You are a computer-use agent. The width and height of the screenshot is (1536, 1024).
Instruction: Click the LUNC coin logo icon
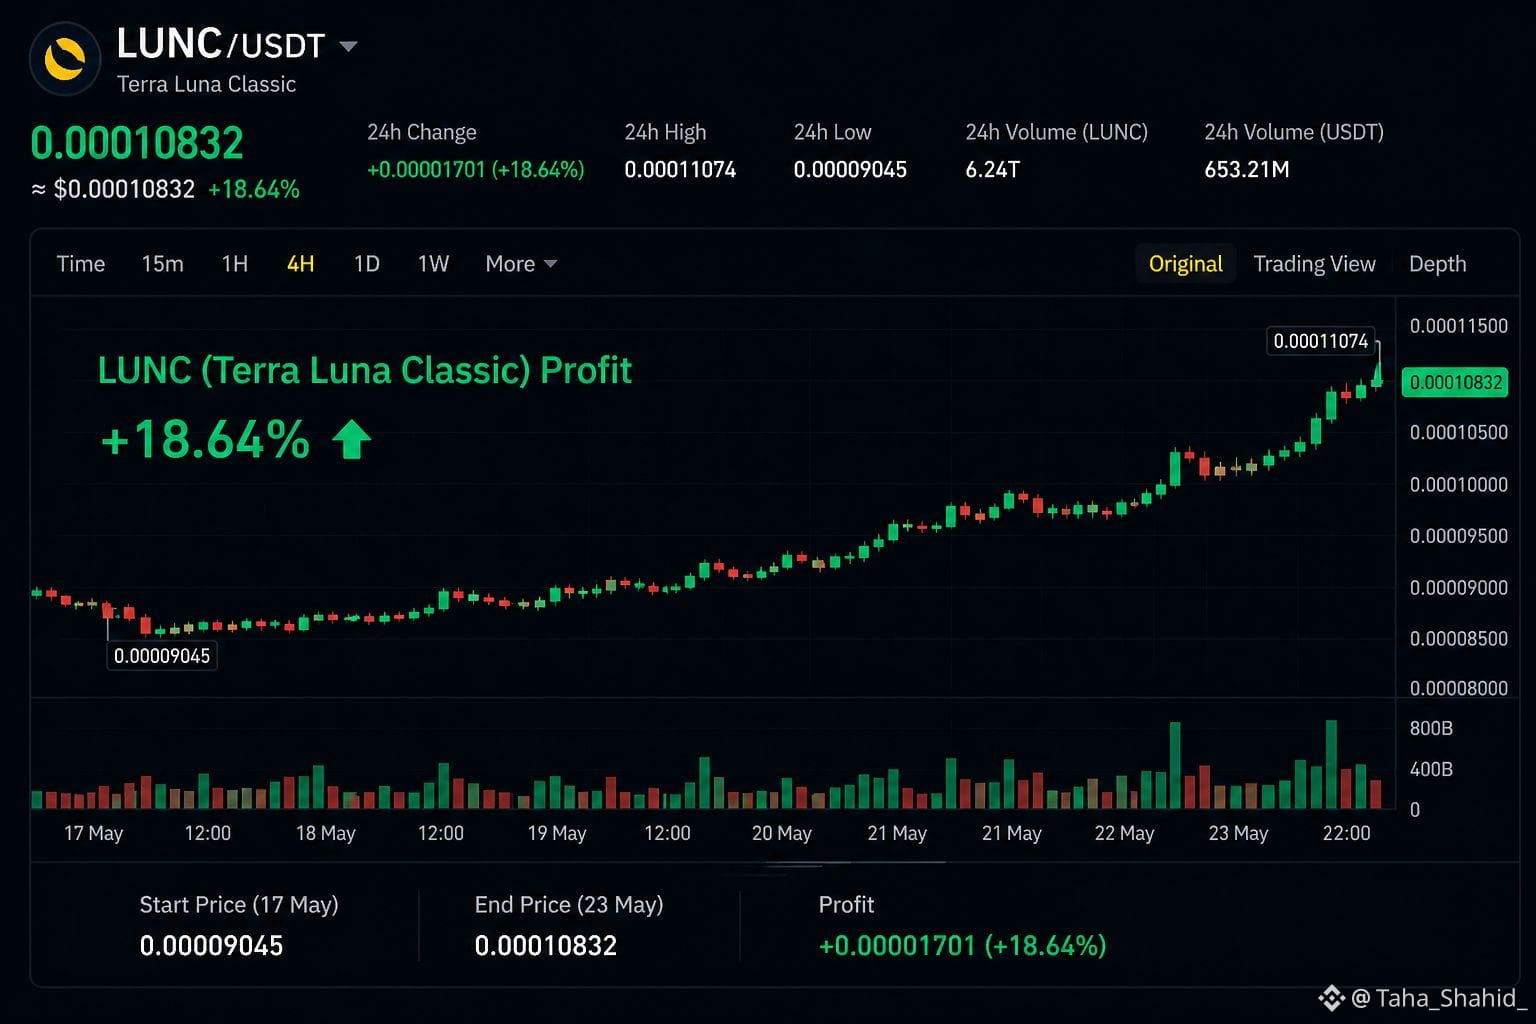click(x=65, y=60)
